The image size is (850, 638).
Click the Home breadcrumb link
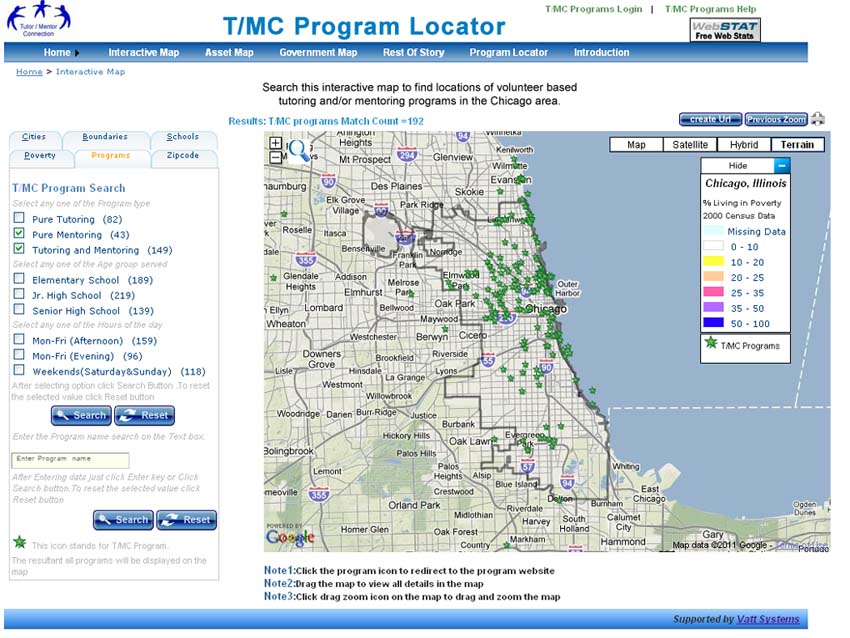pos(29,72)
